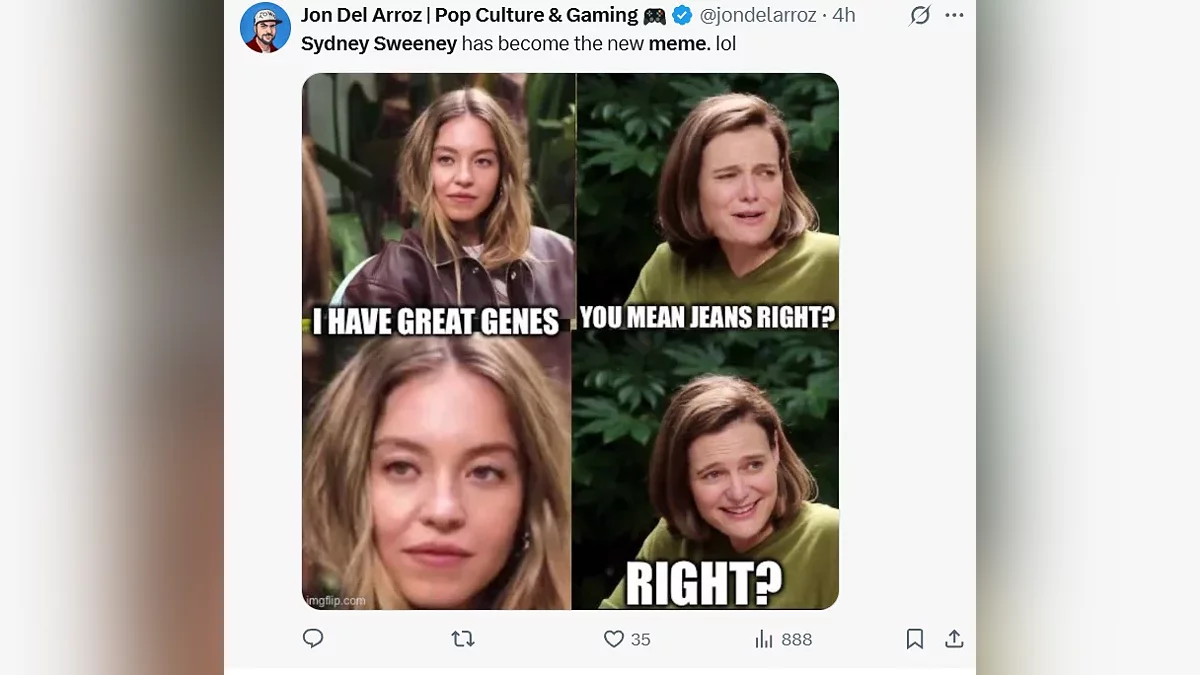This screenshot has height=675, width=1200.
Task: Open the three-dot more options menu
Action: click(x=954, y=15)
